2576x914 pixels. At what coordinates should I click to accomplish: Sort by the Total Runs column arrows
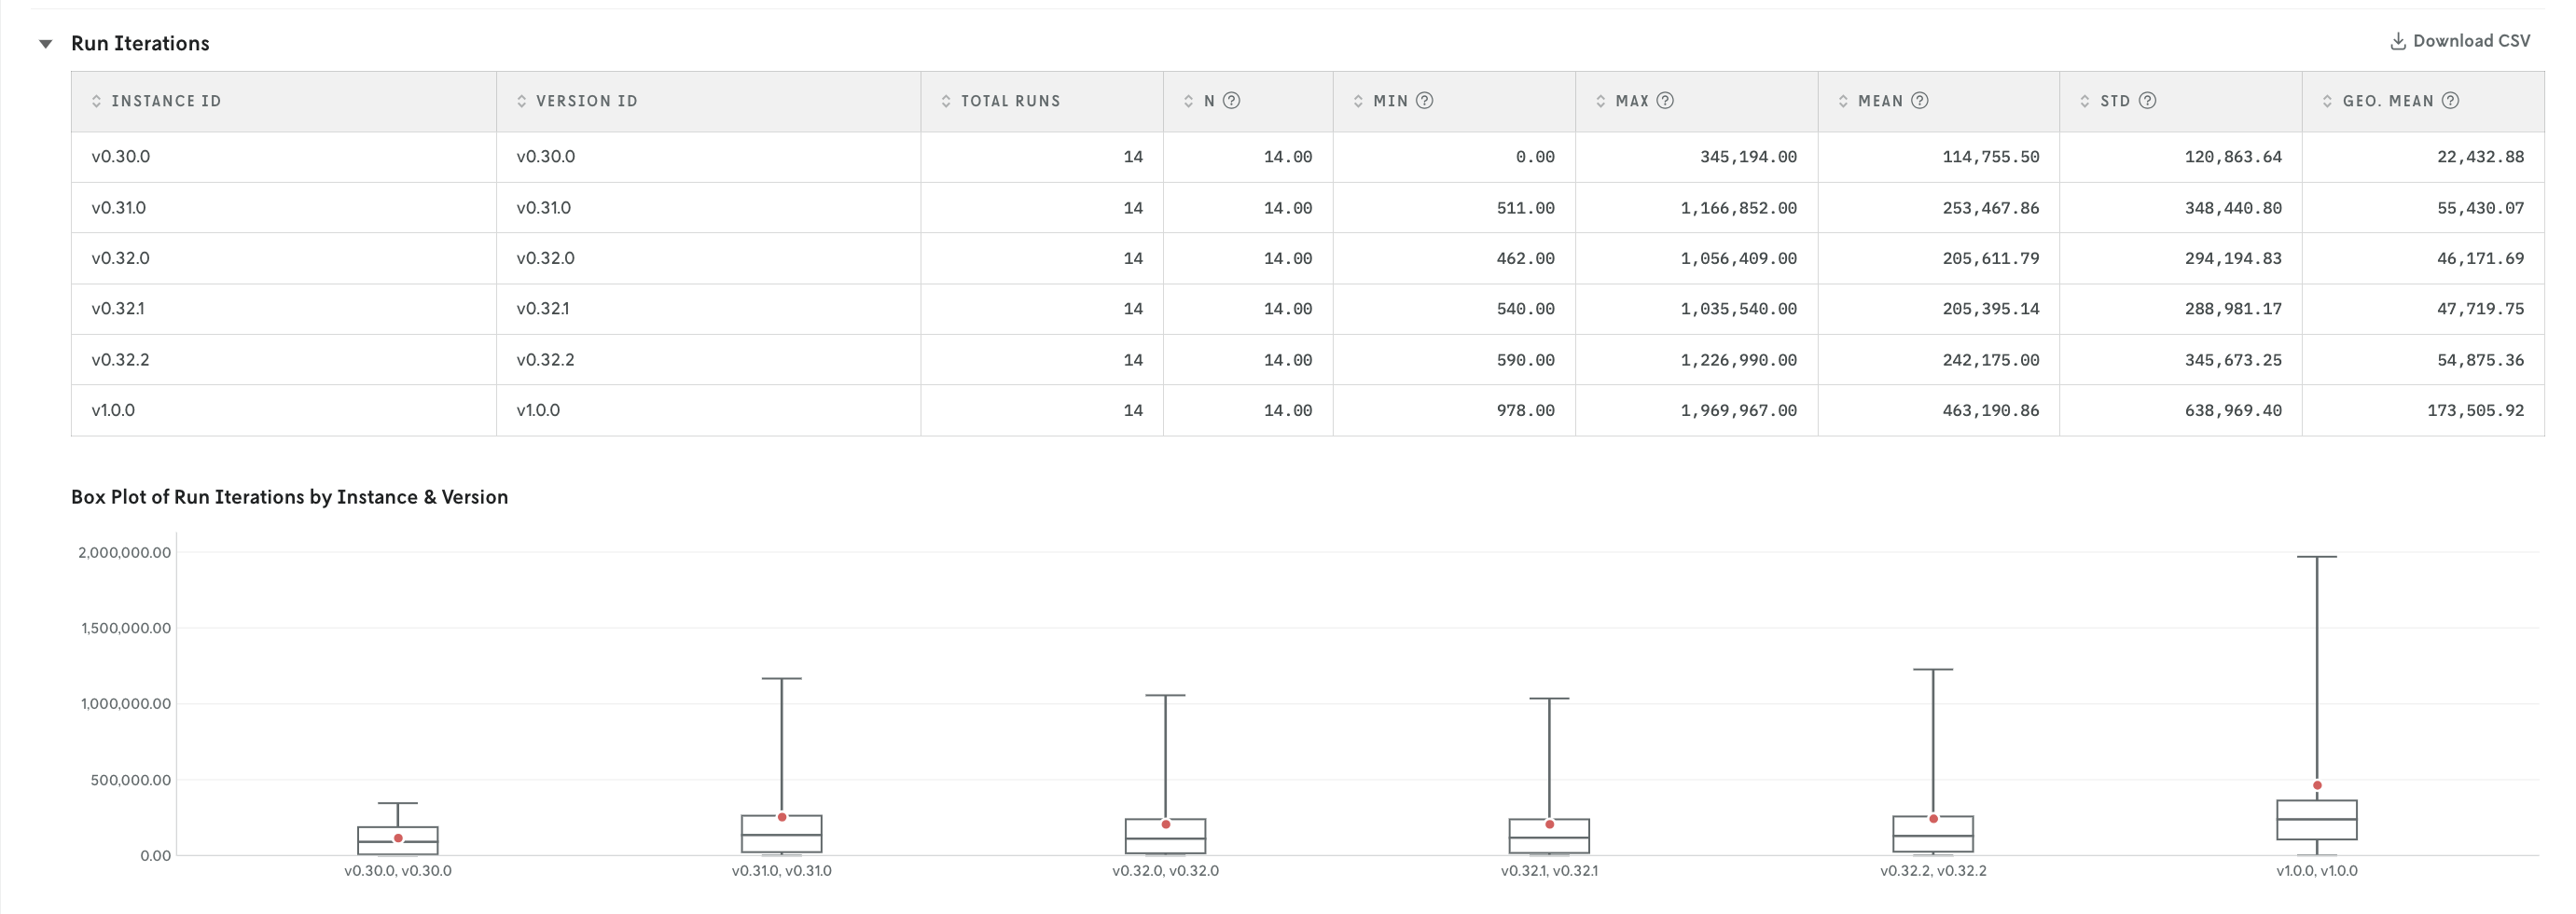pyautogui.click(x=946, y=101)
